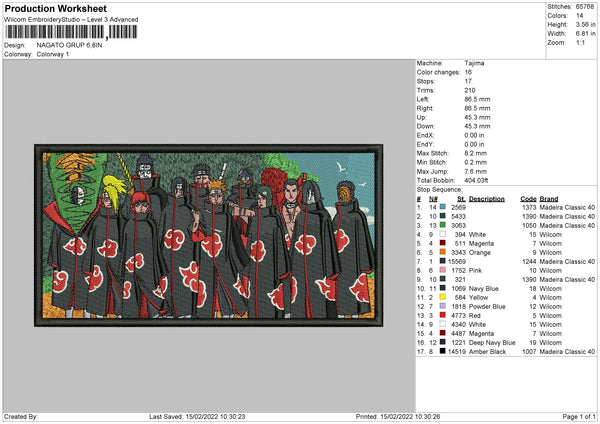Click the Red swatch in stop row 13
The width and height of the screenshot is (600, 424).
443,315
